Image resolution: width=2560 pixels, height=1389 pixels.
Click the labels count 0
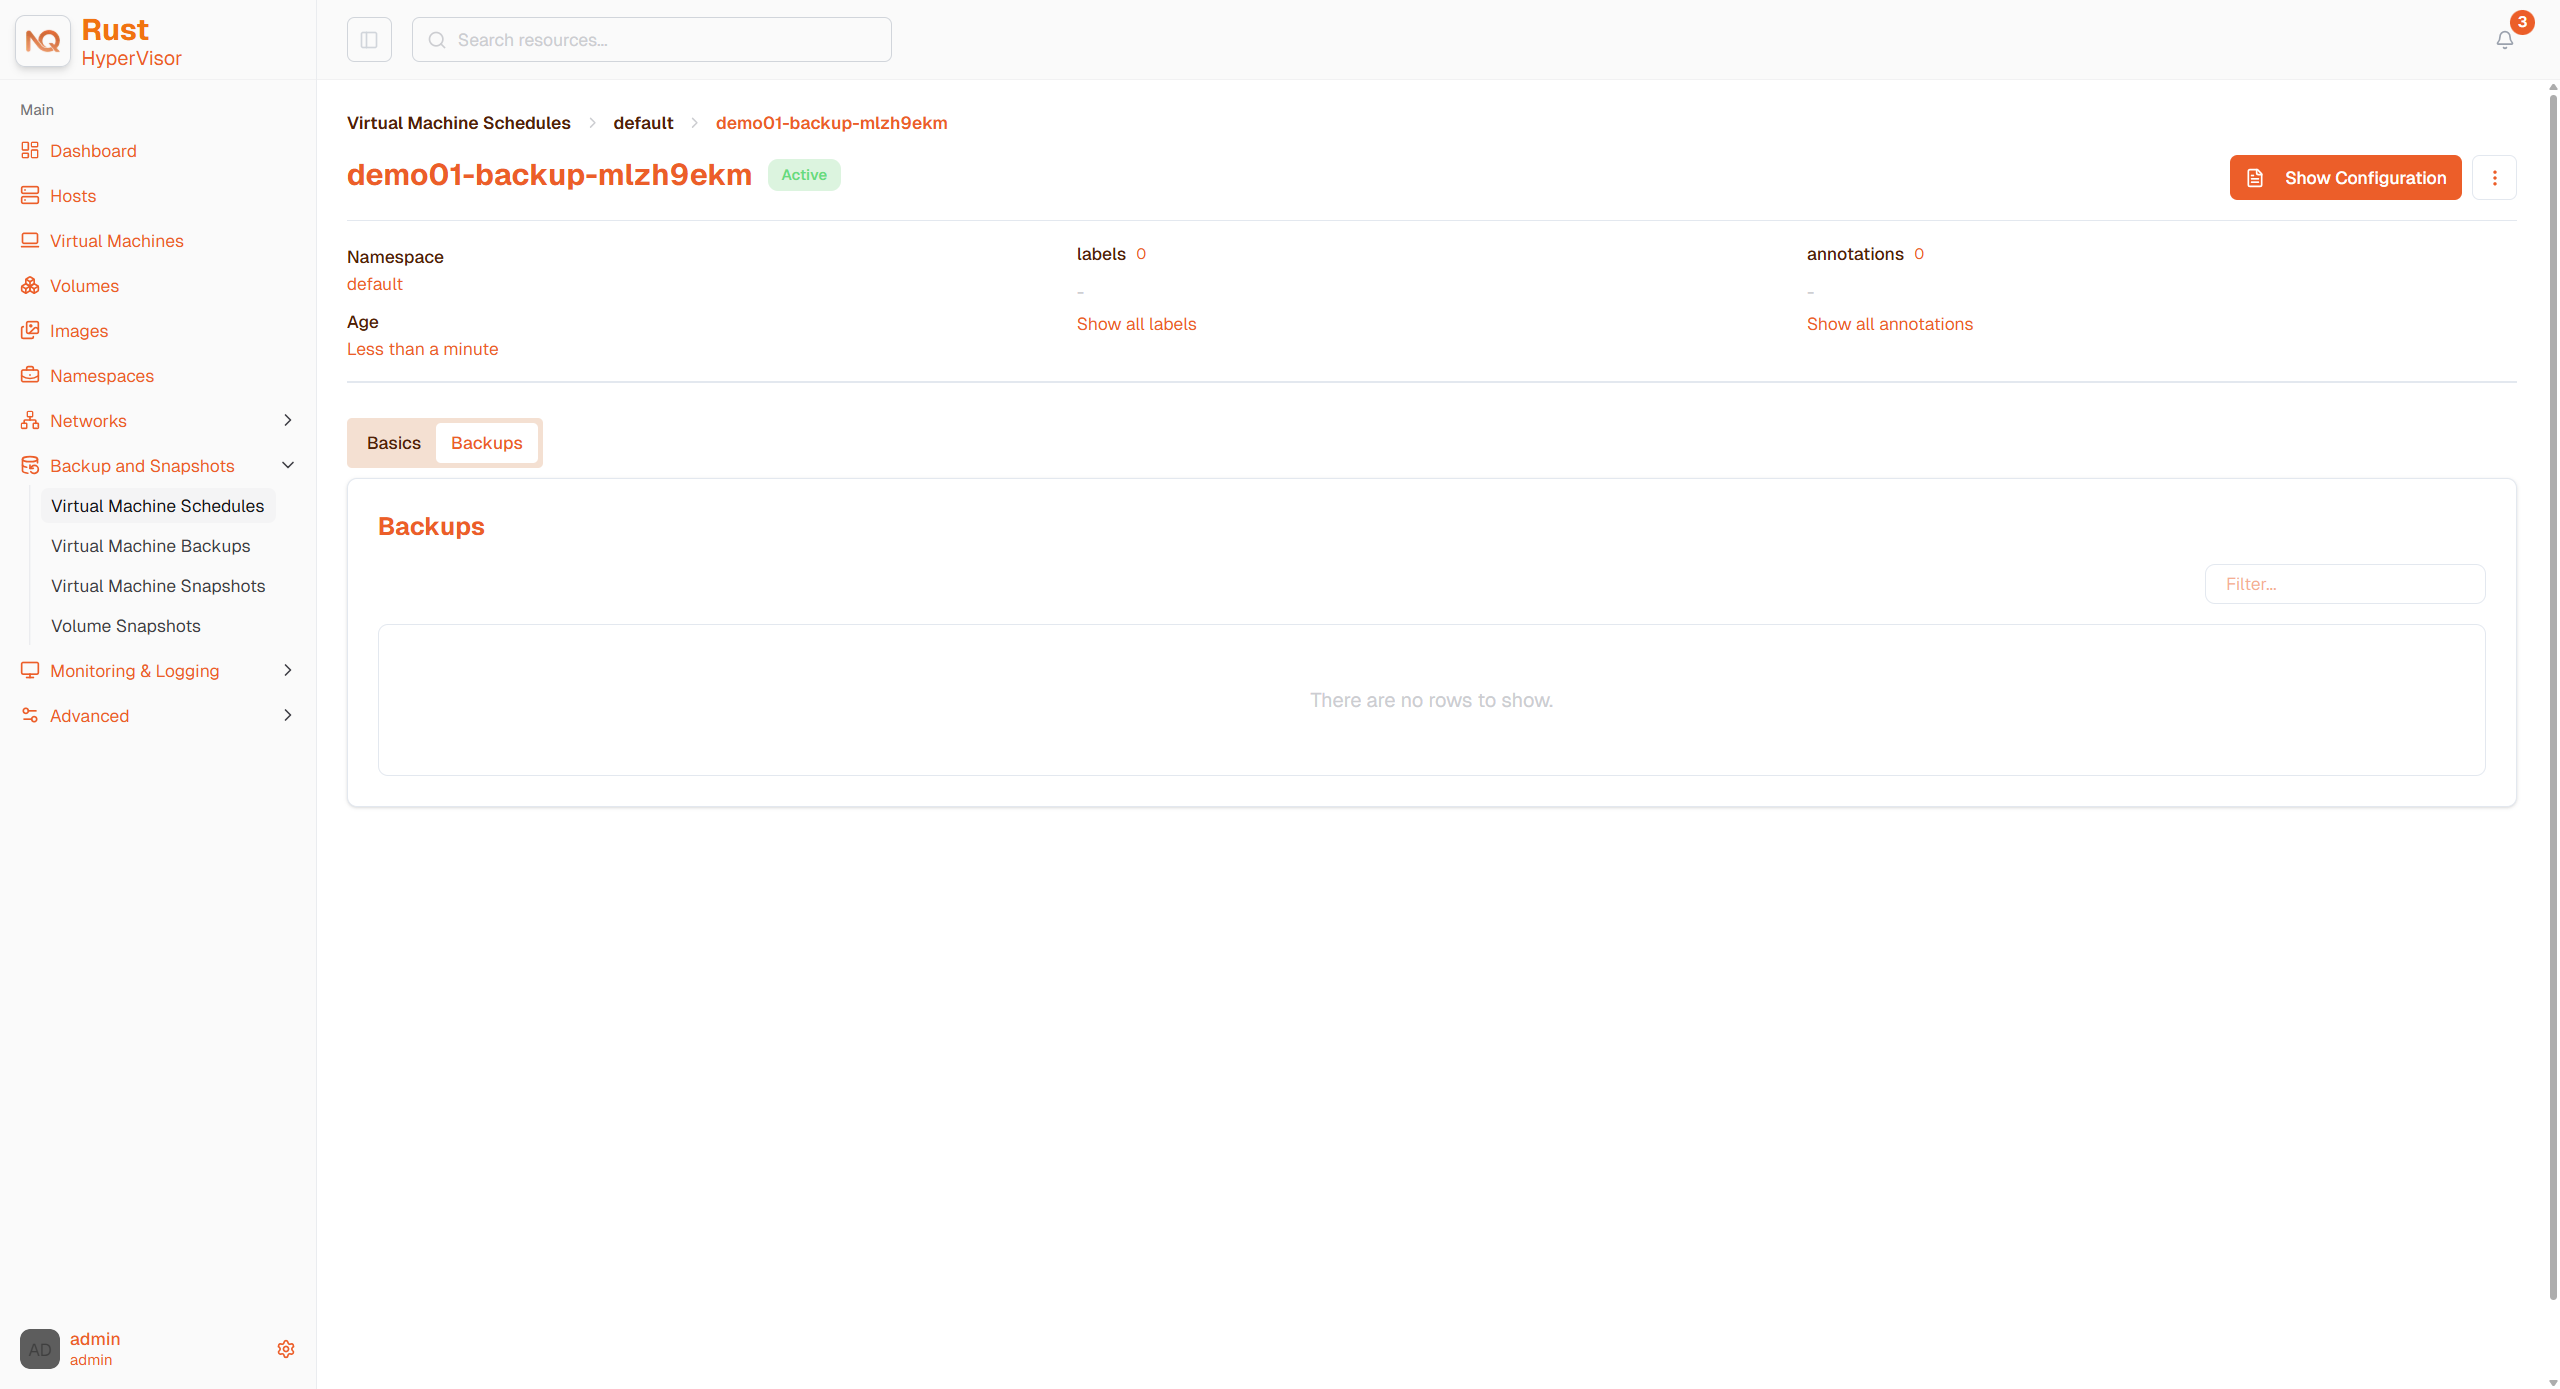tap(1141, 254)
